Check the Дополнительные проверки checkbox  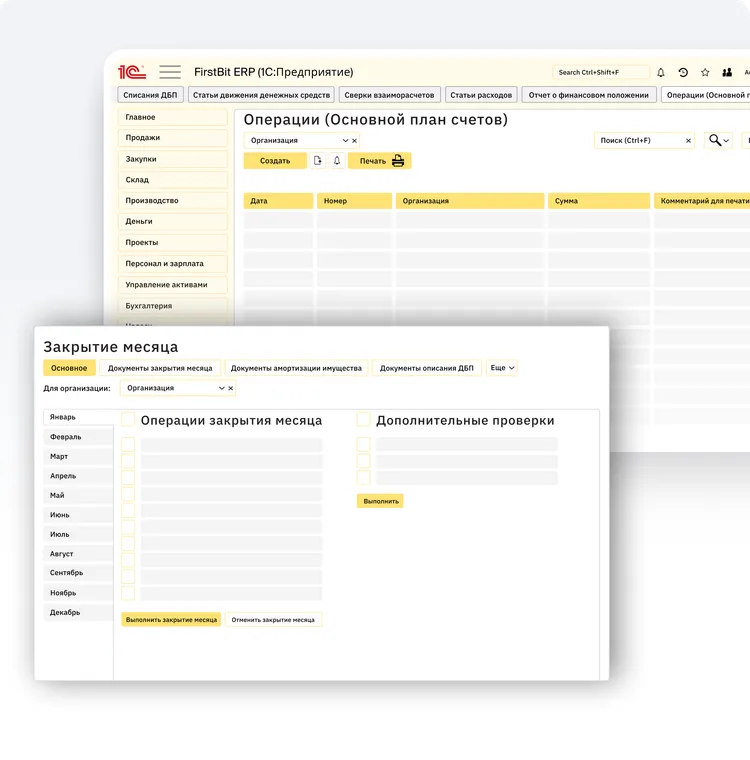click(363, 420)
